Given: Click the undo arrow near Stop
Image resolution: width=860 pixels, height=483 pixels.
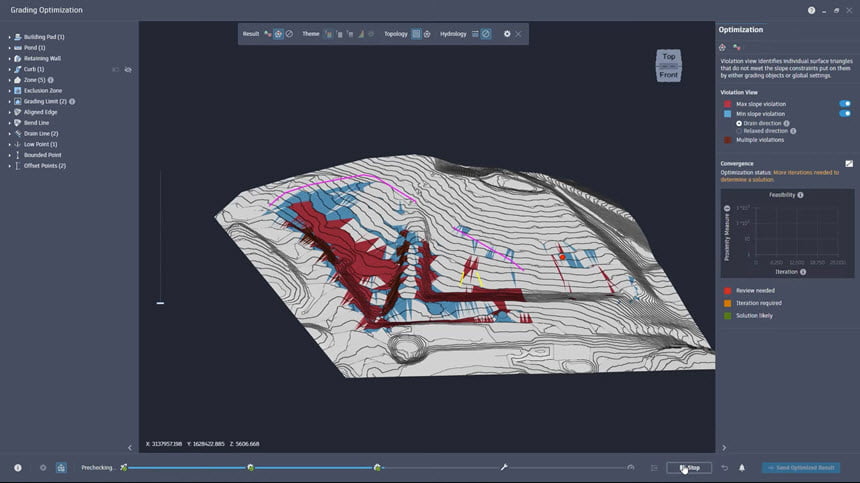Looking at the screenshot, I should [x=725, y=468].
